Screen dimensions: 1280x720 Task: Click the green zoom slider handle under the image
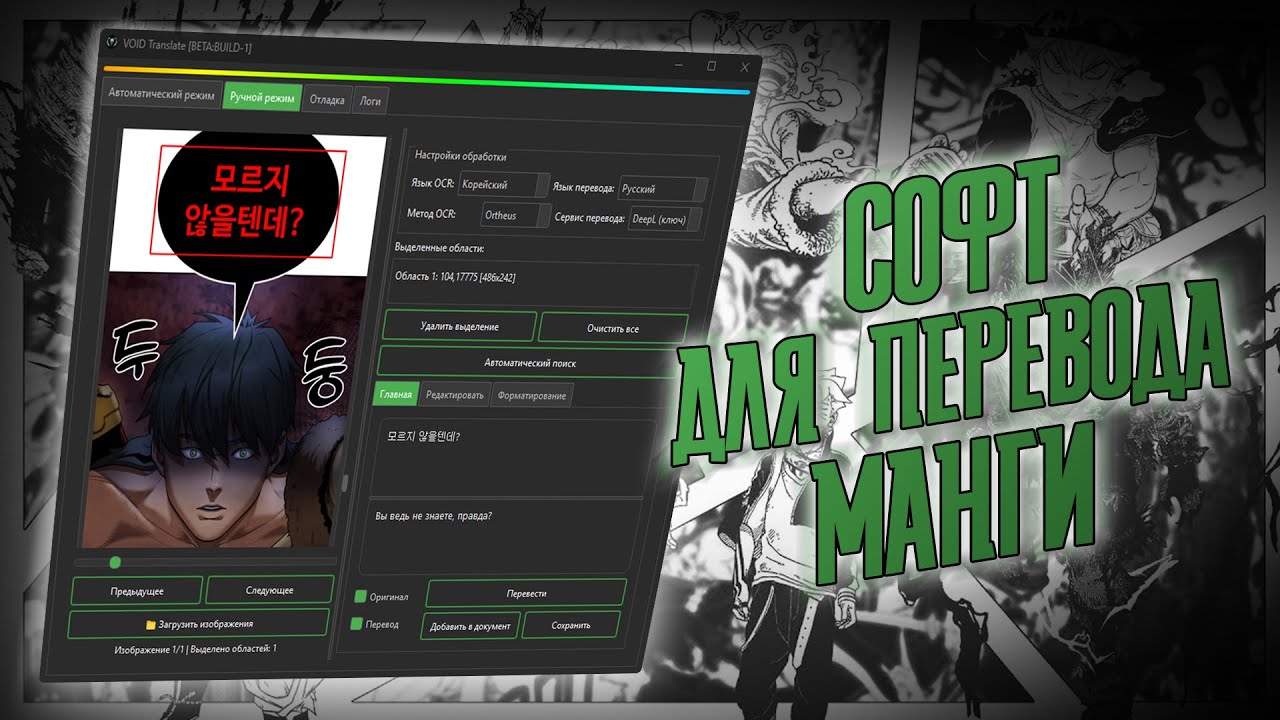[x=115, y=562]
